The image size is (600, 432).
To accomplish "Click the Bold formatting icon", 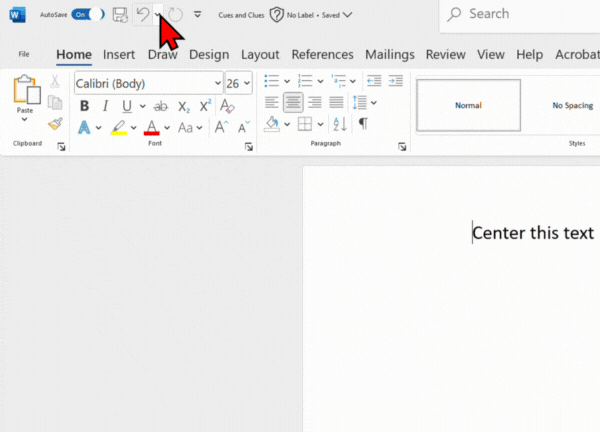I will [x=85, y=106].
